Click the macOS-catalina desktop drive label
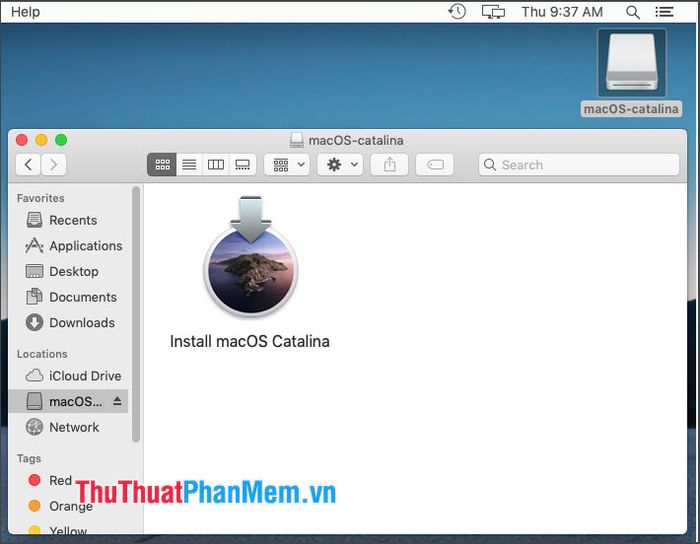Screen dimensions: 700x544 (631, 109)
